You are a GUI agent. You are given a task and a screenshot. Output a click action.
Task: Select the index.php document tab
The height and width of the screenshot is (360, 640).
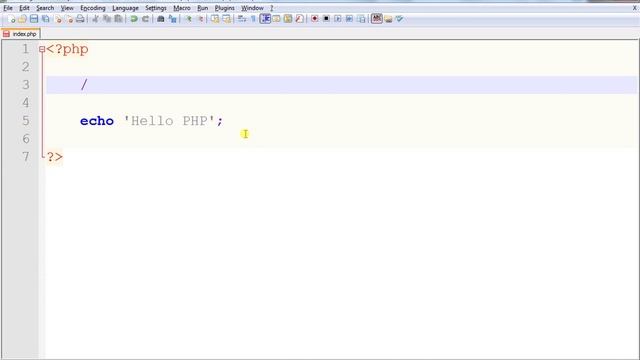point(20,34)
